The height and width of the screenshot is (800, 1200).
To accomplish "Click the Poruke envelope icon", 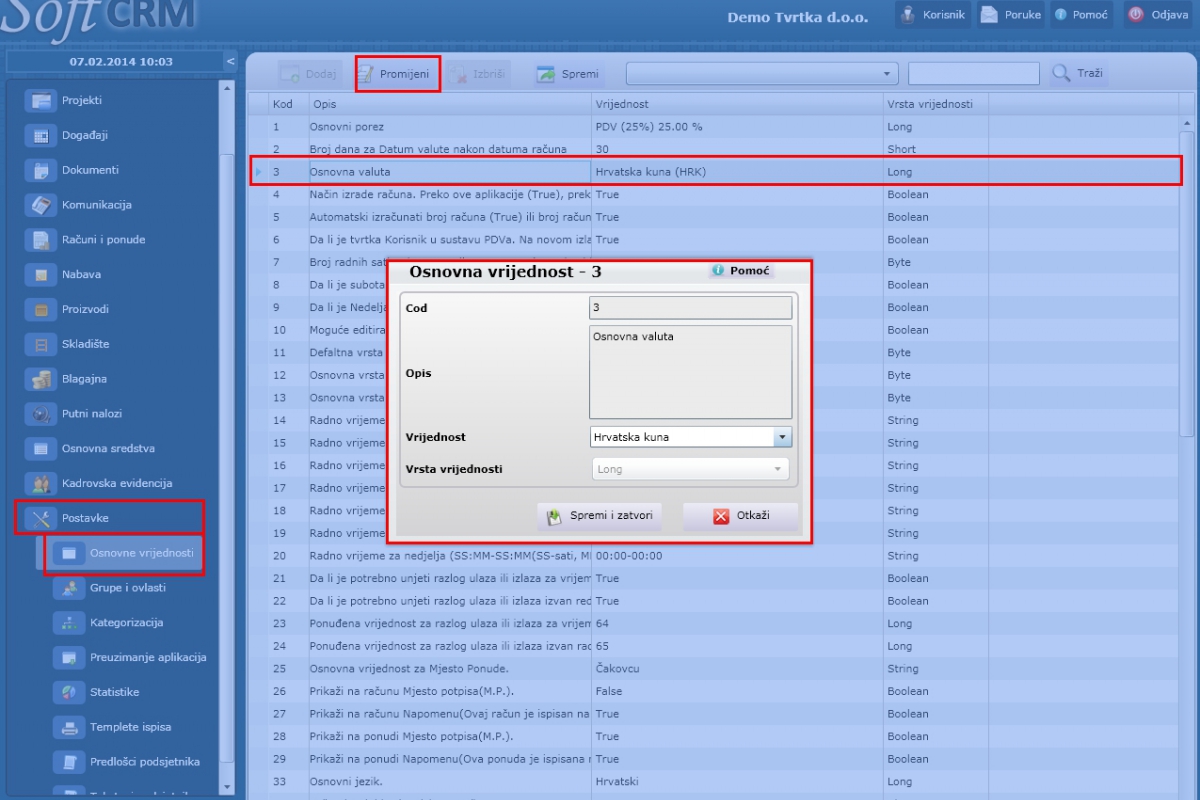I will click(x=989, y=15).
